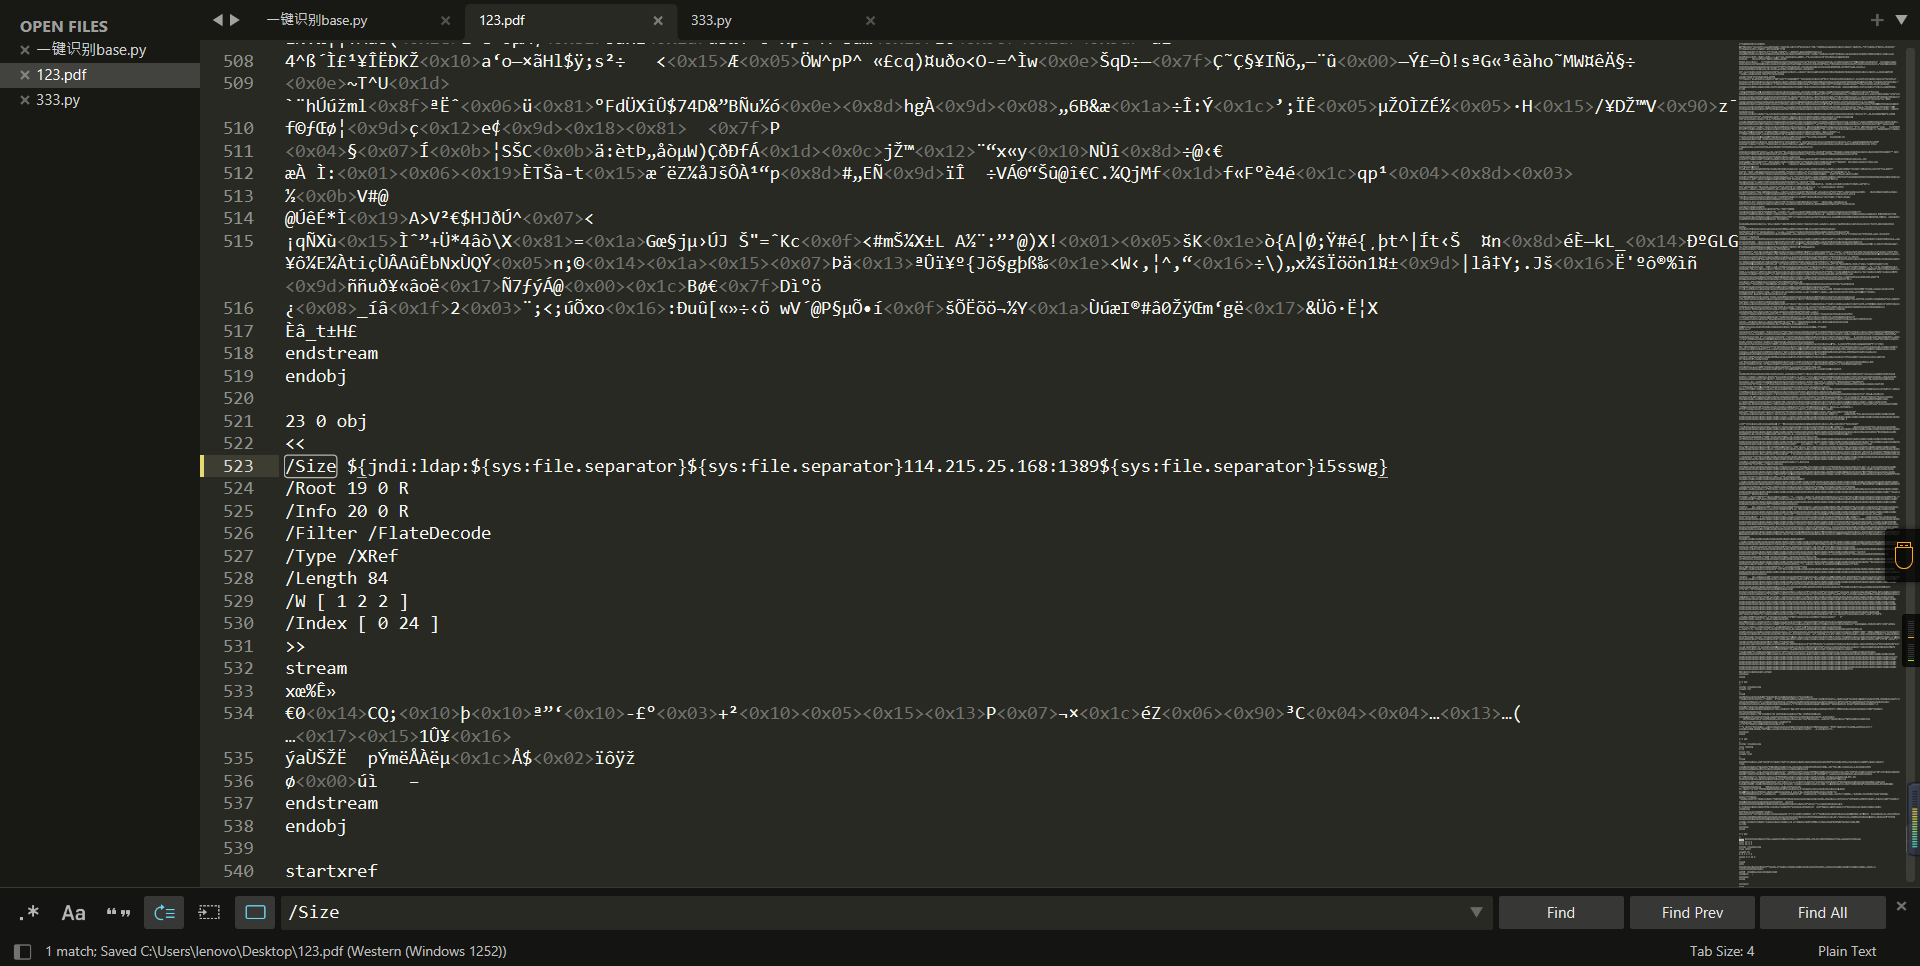Image resolution: width=1920 pixels, height=966 pixels.
Task: Go to previous tab with left arrow
Action: point(217,19)
